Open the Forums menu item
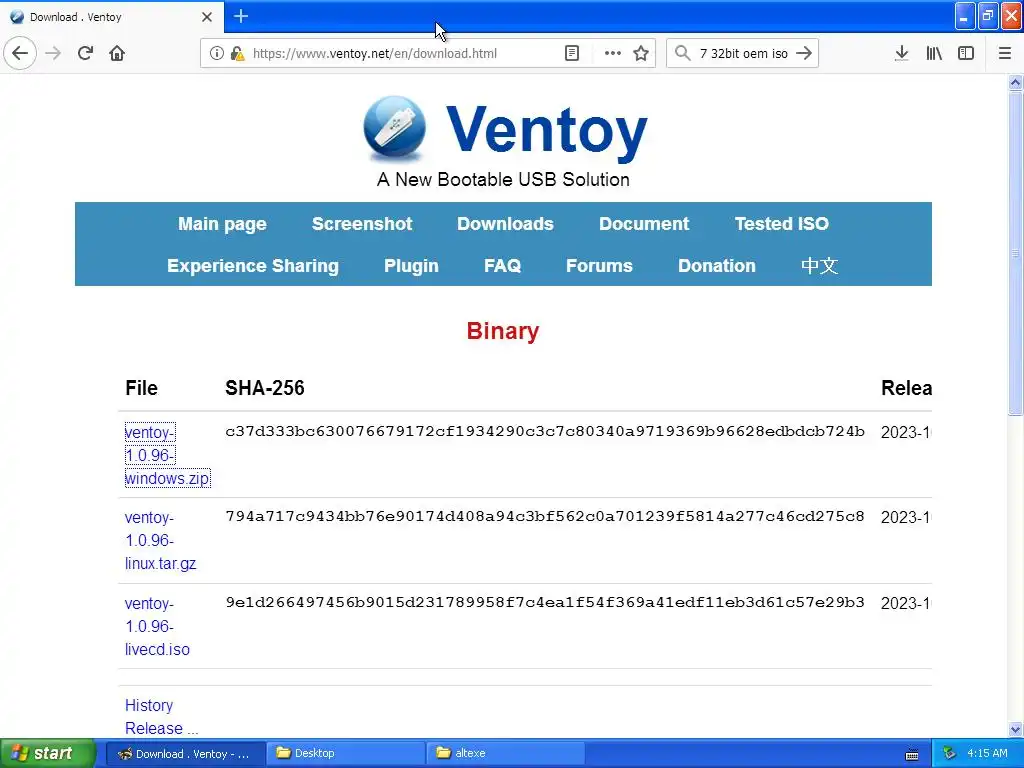This screenshot has height=768, width=1024. 599,266
